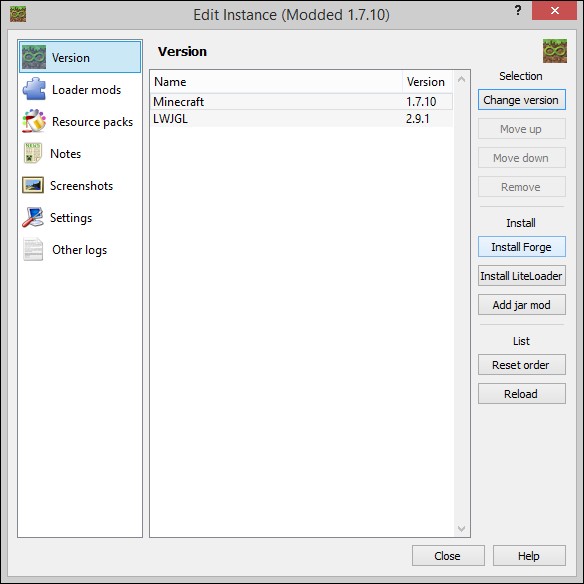Open Resource packs via paint bucket icon

pyautogui.click(x=34, y=121)
